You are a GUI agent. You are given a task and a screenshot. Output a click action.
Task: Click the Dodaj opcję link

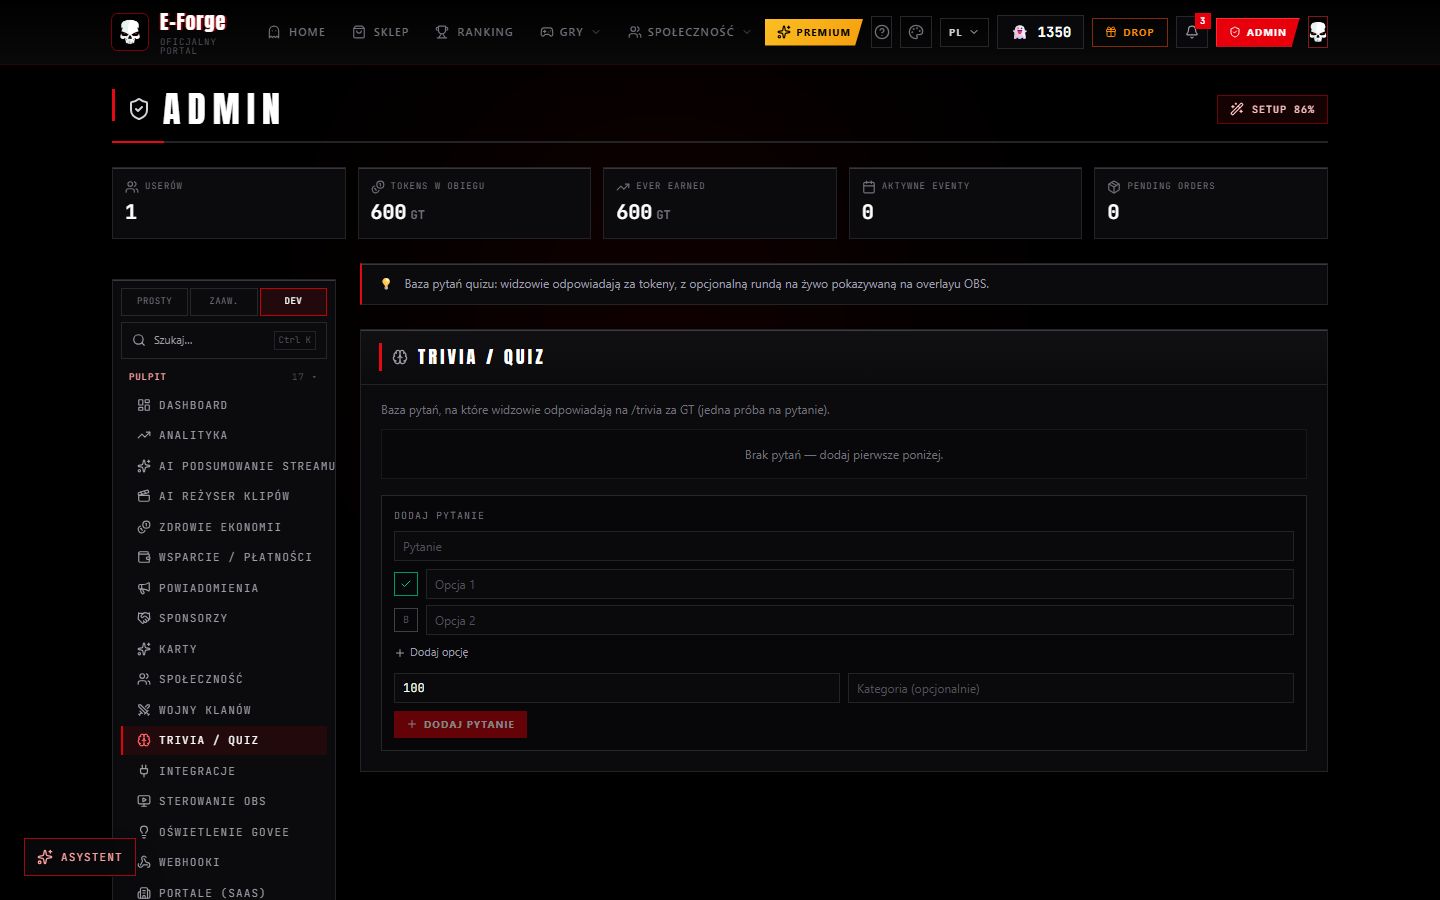tap(432, 652)
